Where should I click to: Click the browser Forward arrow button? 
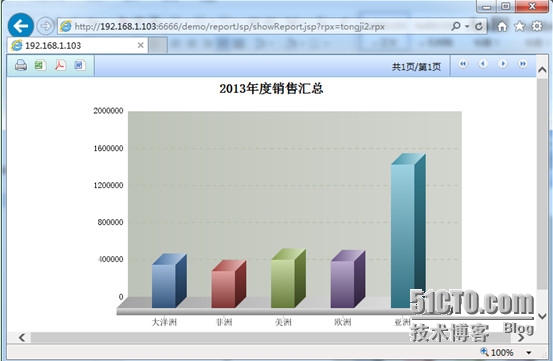[x=45, y=26]
